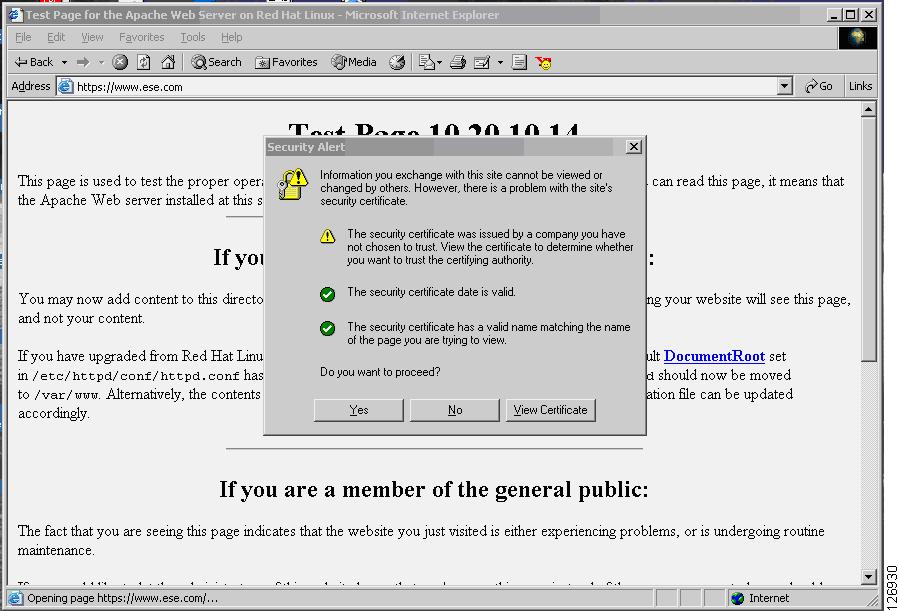Click the vertical scrollbar thumb
Viewport: 899px width, 611px height.
(869, 239)
